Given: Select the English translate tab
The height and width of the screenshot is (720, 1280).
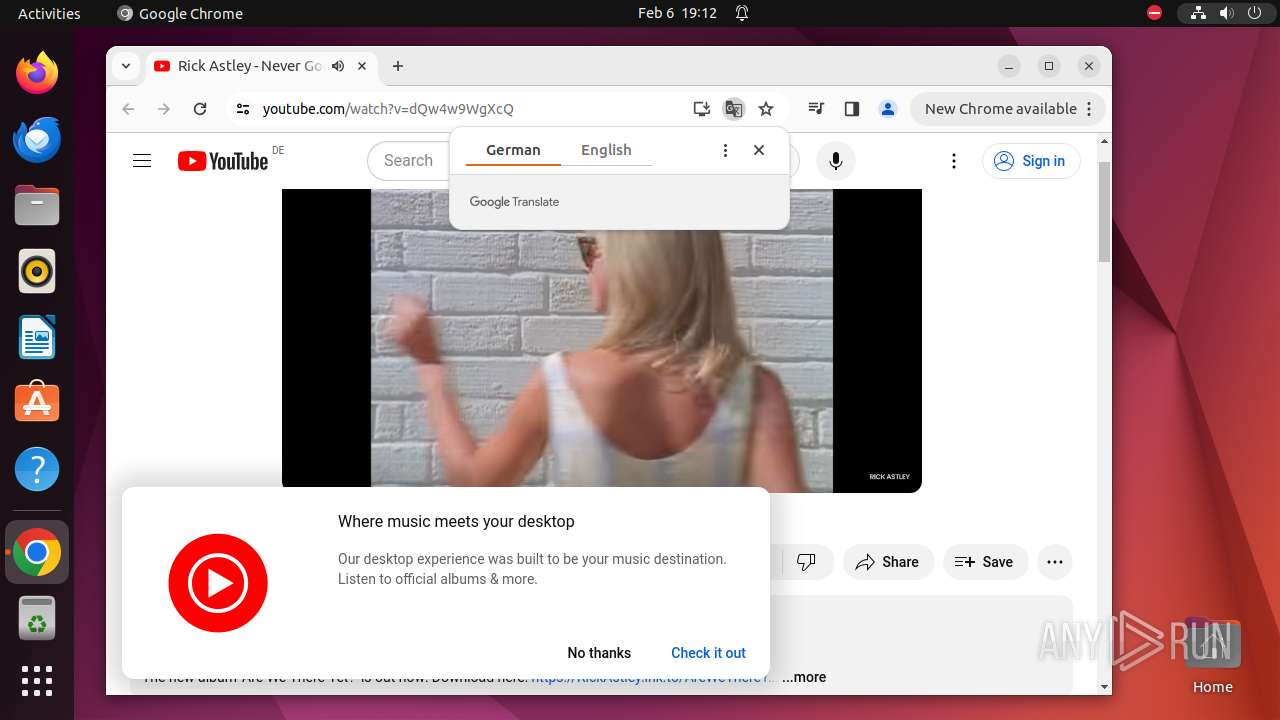Looking at the screenshot, I should pyautogui.click(x=606, y=150).
